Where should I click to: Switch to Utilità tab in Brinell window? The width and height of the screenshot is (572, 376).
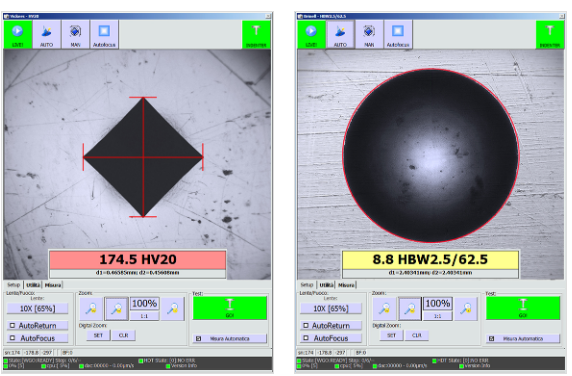click(x=326, y=285)
